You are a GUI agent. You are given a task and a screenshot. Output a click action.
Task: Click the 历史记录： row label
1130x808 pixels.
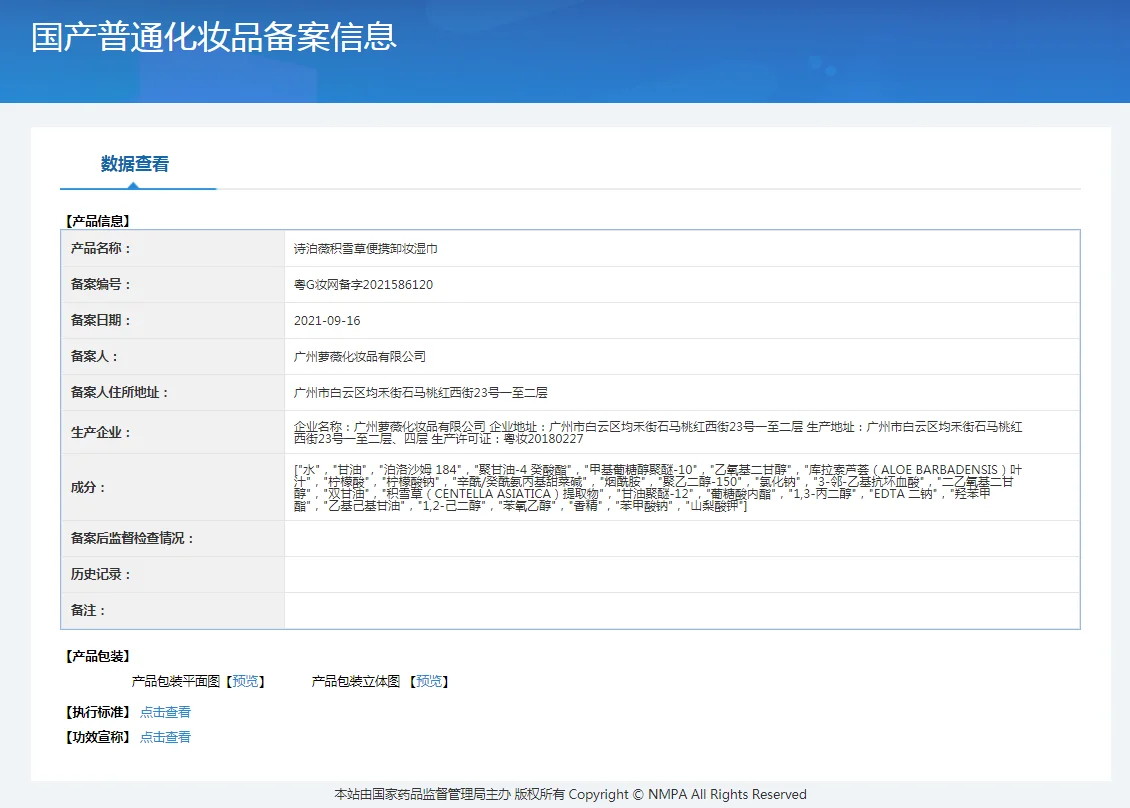click(101, 574)
